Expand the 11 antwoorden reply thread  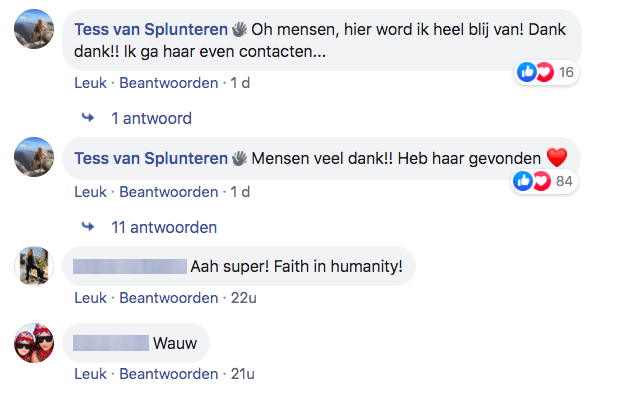coord(164,228)
